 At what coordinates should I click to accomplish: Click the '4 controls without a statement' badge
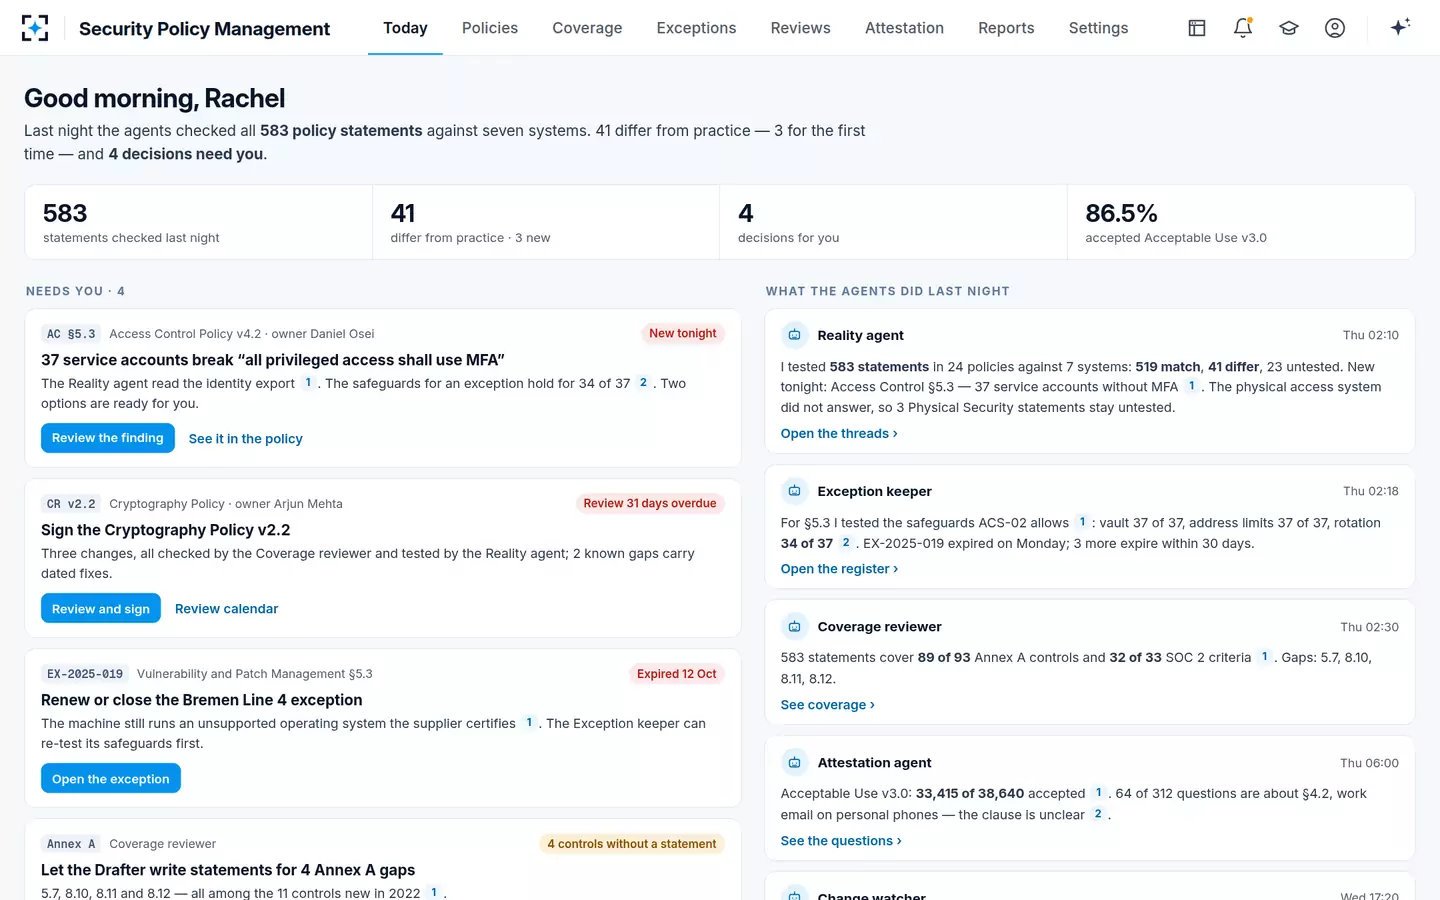pos(632,844)
